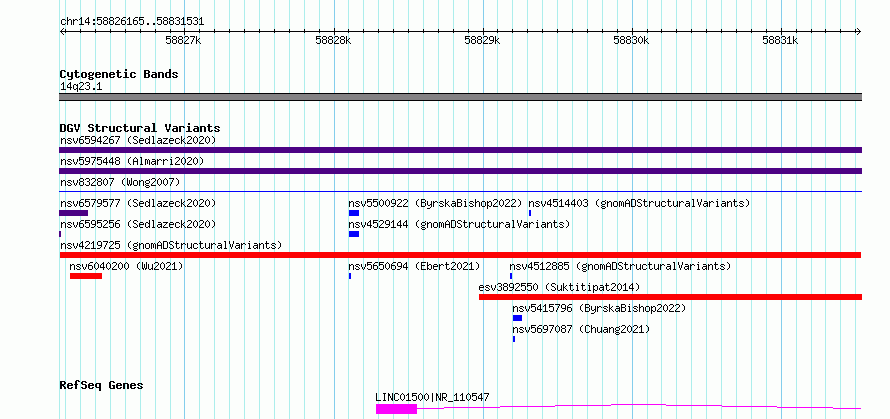Click the nsv5697087 (Chuang2021) label
Viewport: 890px width, 419px height.
coord(581,329)
